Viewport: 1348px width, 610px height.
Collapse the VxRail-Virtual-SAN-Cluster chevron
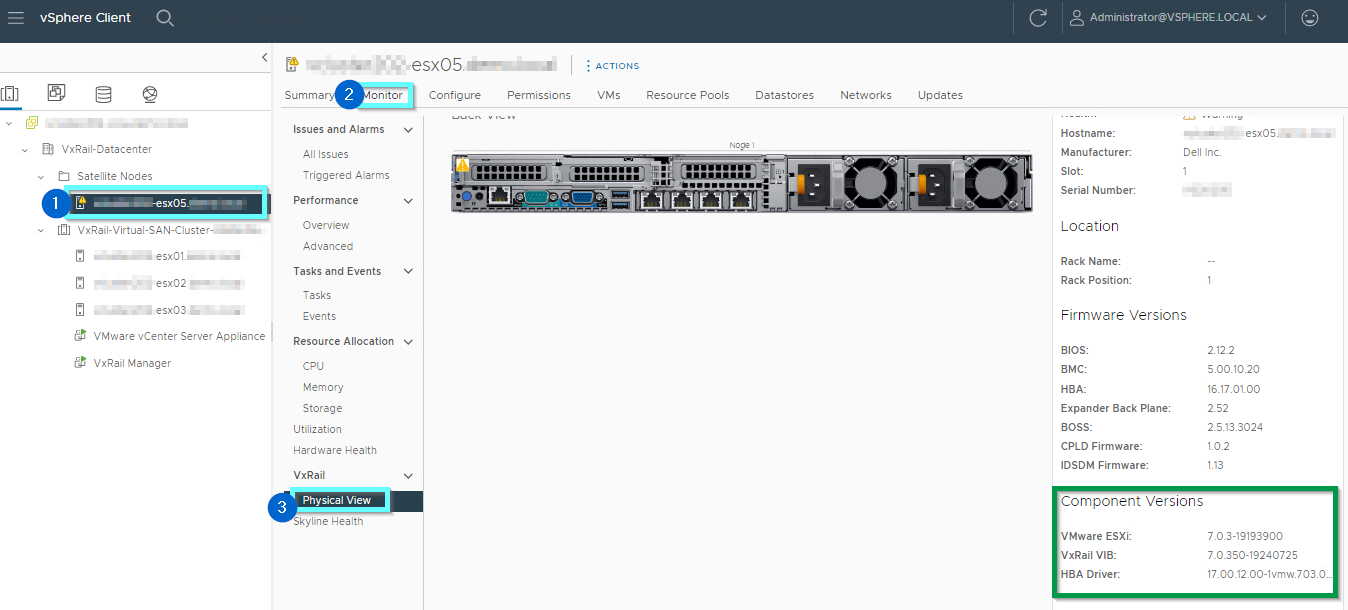click(x=42, y=229)
